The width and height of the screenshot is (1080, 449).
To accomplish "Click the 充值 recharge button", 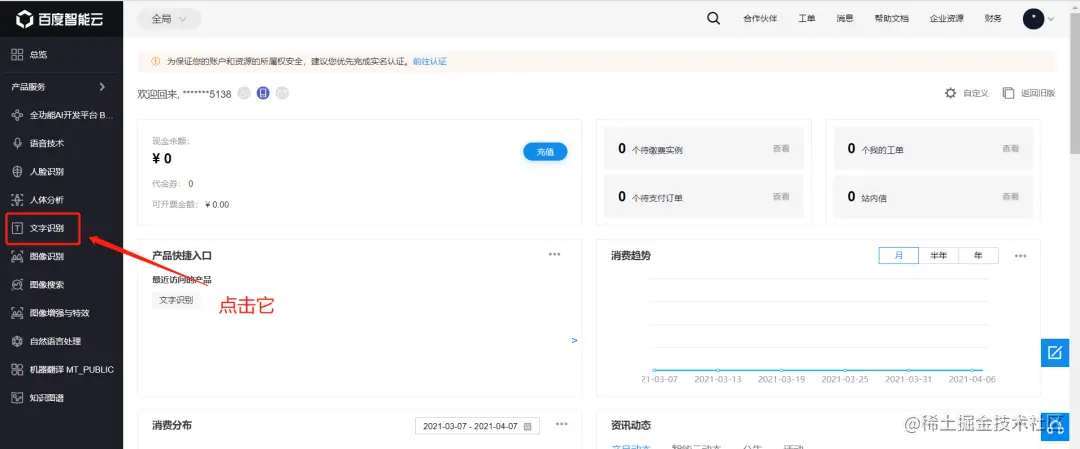I will tap(546, 152).
